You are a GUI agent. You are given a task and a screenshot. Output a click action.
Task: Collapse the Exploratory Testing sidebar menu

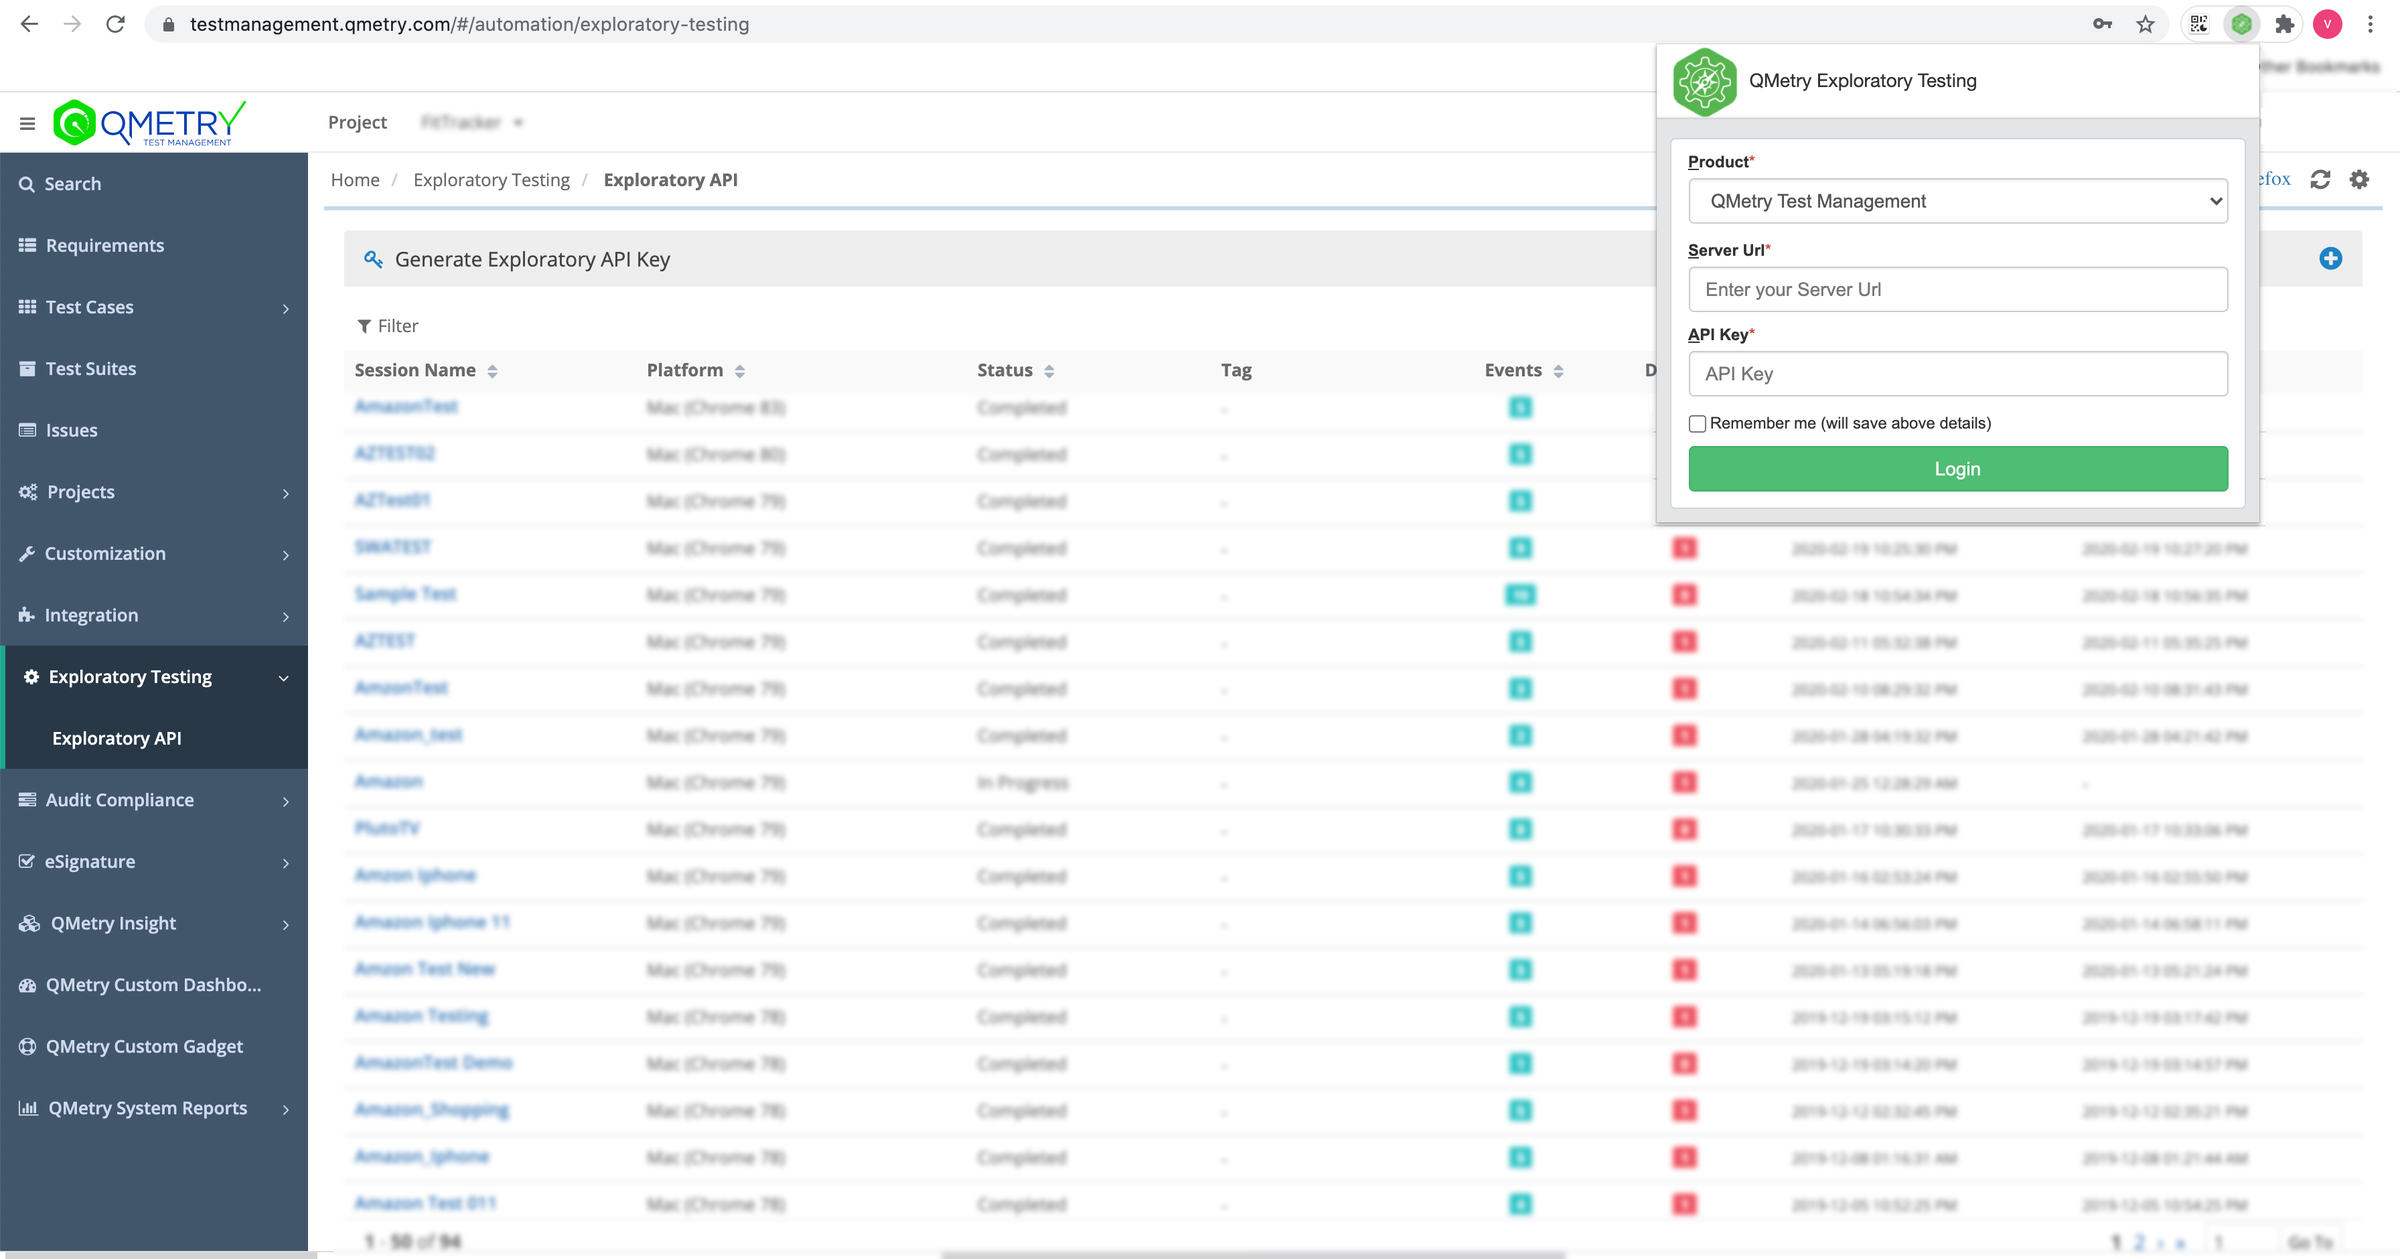tap(284, 678)
